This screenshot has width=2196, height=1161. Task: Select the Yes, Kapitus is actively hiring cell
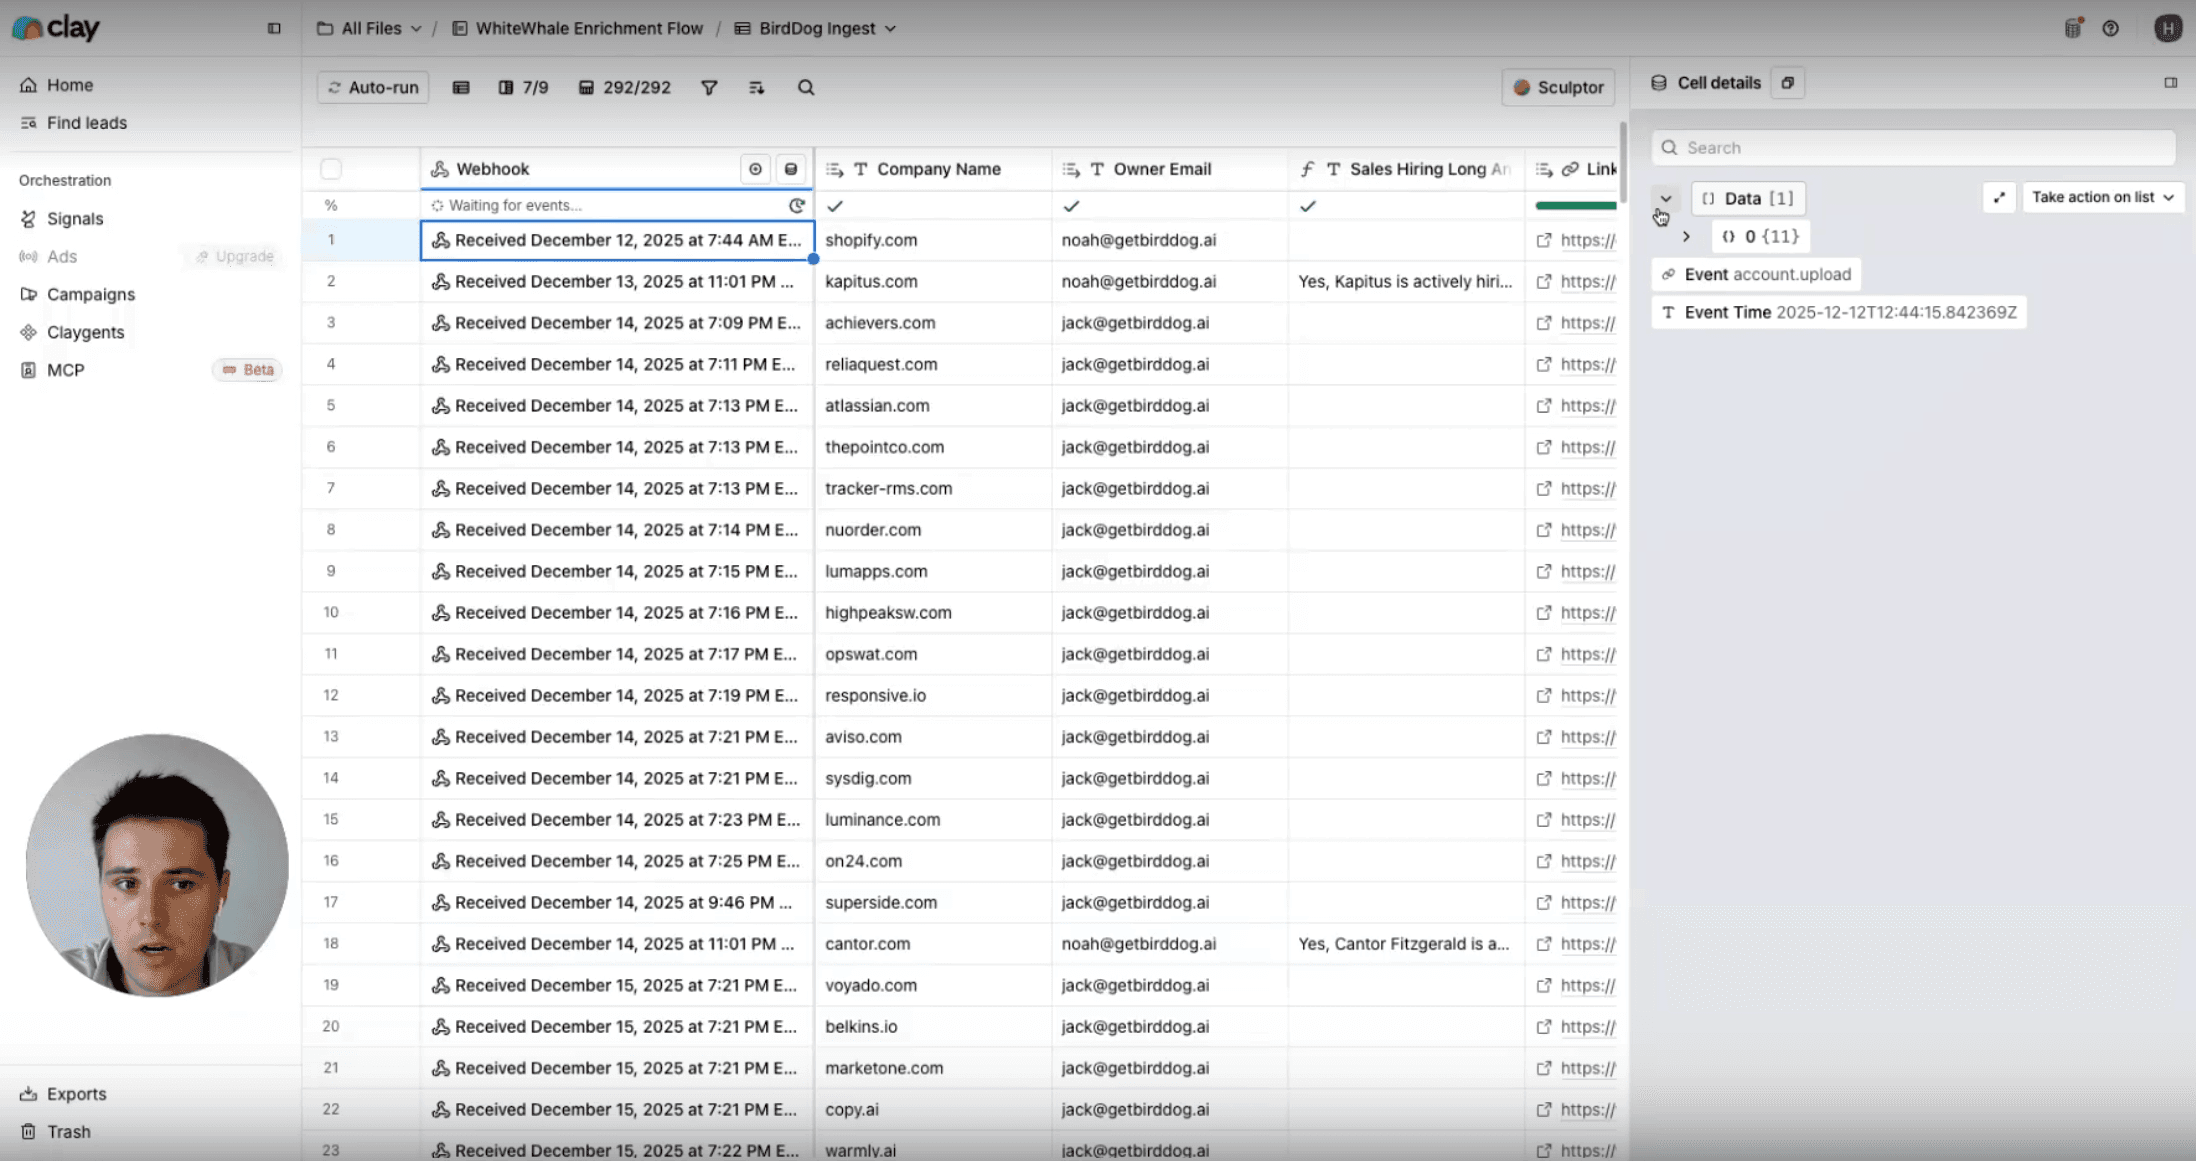(x=1406, y=282)
